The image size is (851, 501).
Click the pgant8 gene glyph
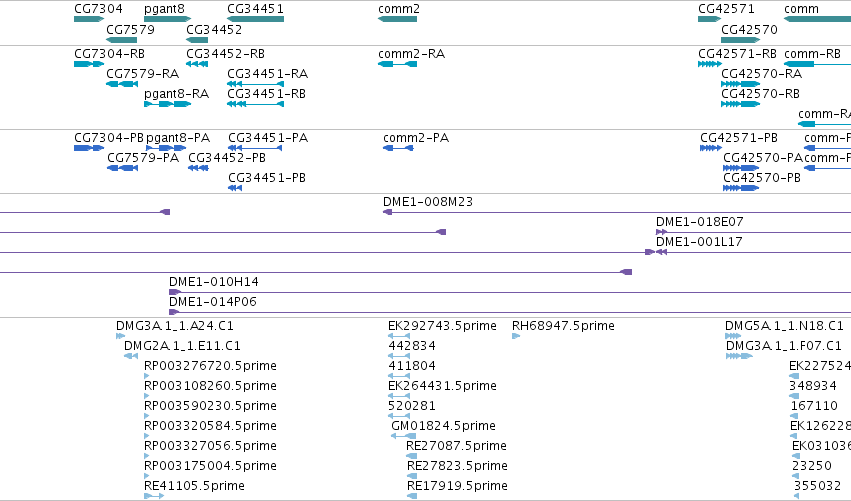(168, 19)
